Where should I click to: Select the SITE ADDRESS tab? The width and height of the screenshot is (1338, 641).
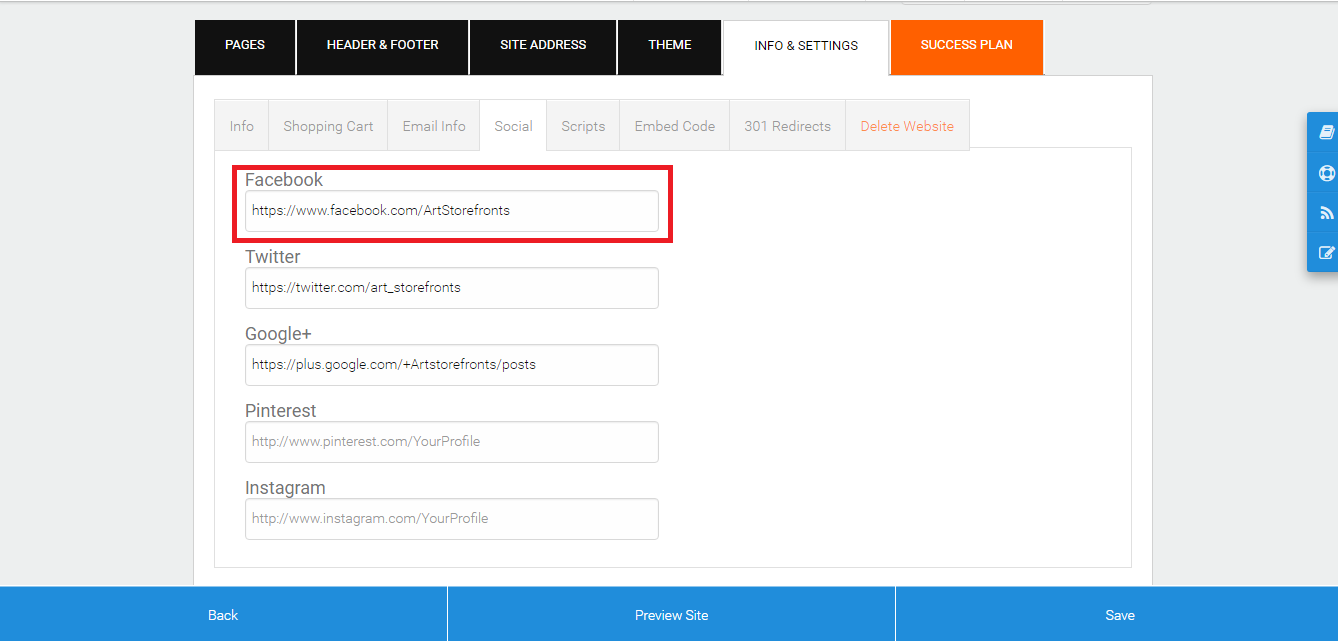(543, 44)
